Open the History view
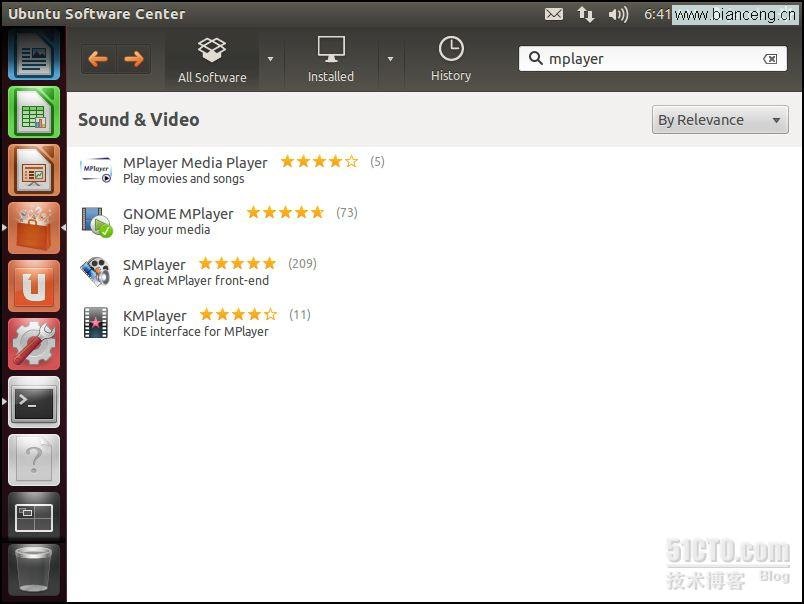The width and height of the screenshot is (804, 604). [x=451, y=59]
